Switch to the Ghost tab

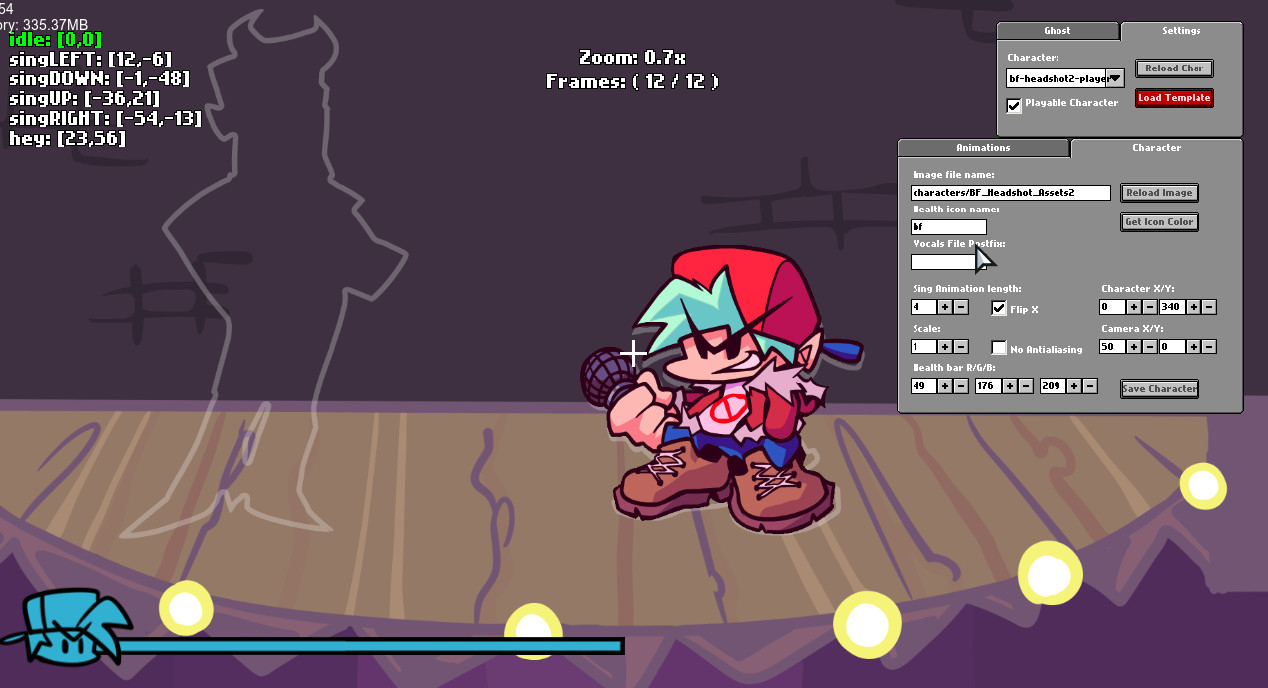click(1057, 31)
